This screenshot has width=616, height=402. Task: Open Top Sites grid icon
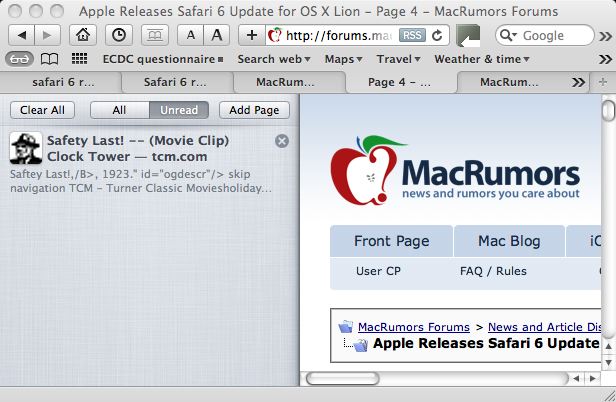click(79, 59)
